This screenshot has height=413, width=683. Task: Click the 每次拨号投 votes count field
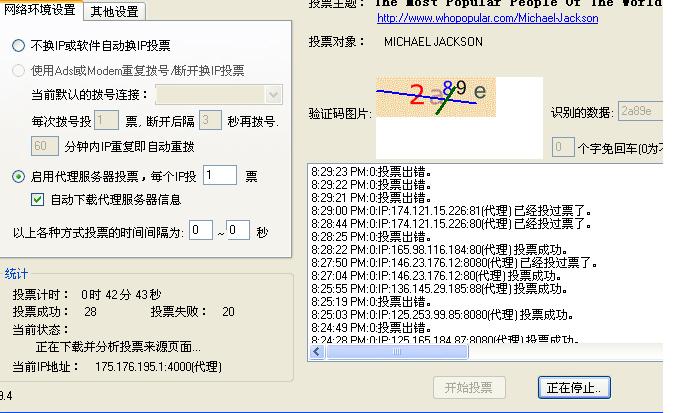(x=107, y=121)
